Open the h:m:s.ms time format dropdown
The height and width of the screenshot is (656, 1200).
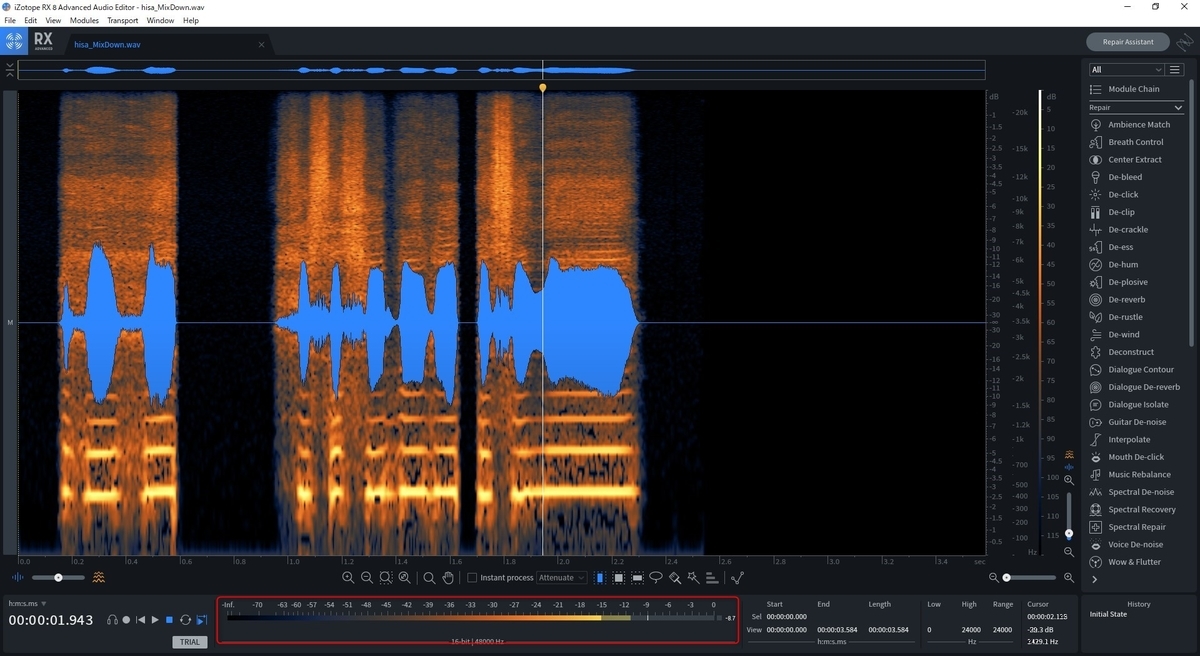click(28, 603)
